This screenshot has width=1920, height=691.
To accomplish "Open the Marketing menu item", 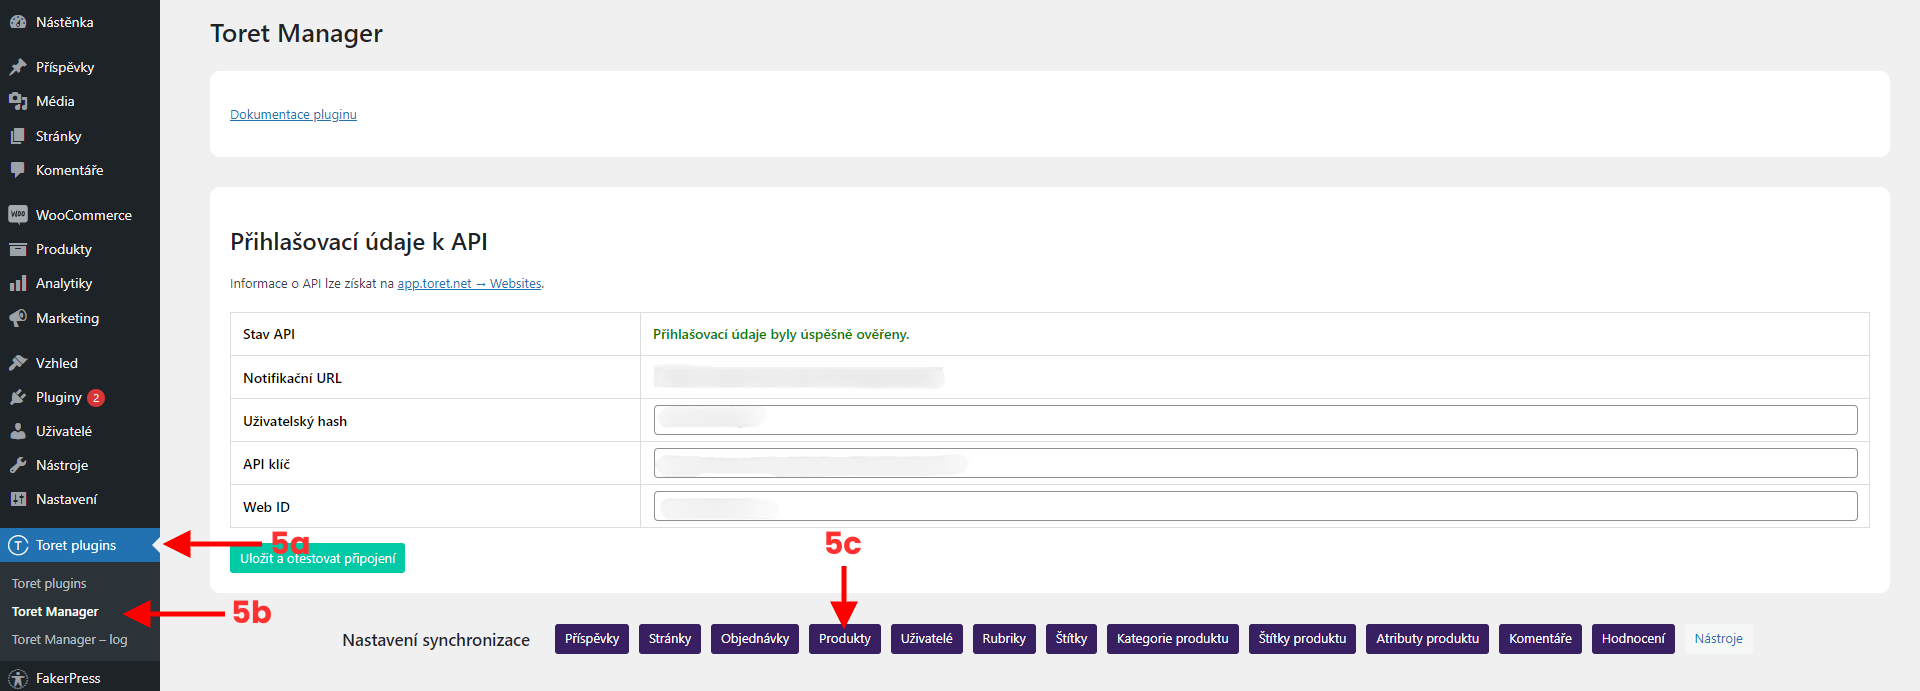I will click(67, 318).
